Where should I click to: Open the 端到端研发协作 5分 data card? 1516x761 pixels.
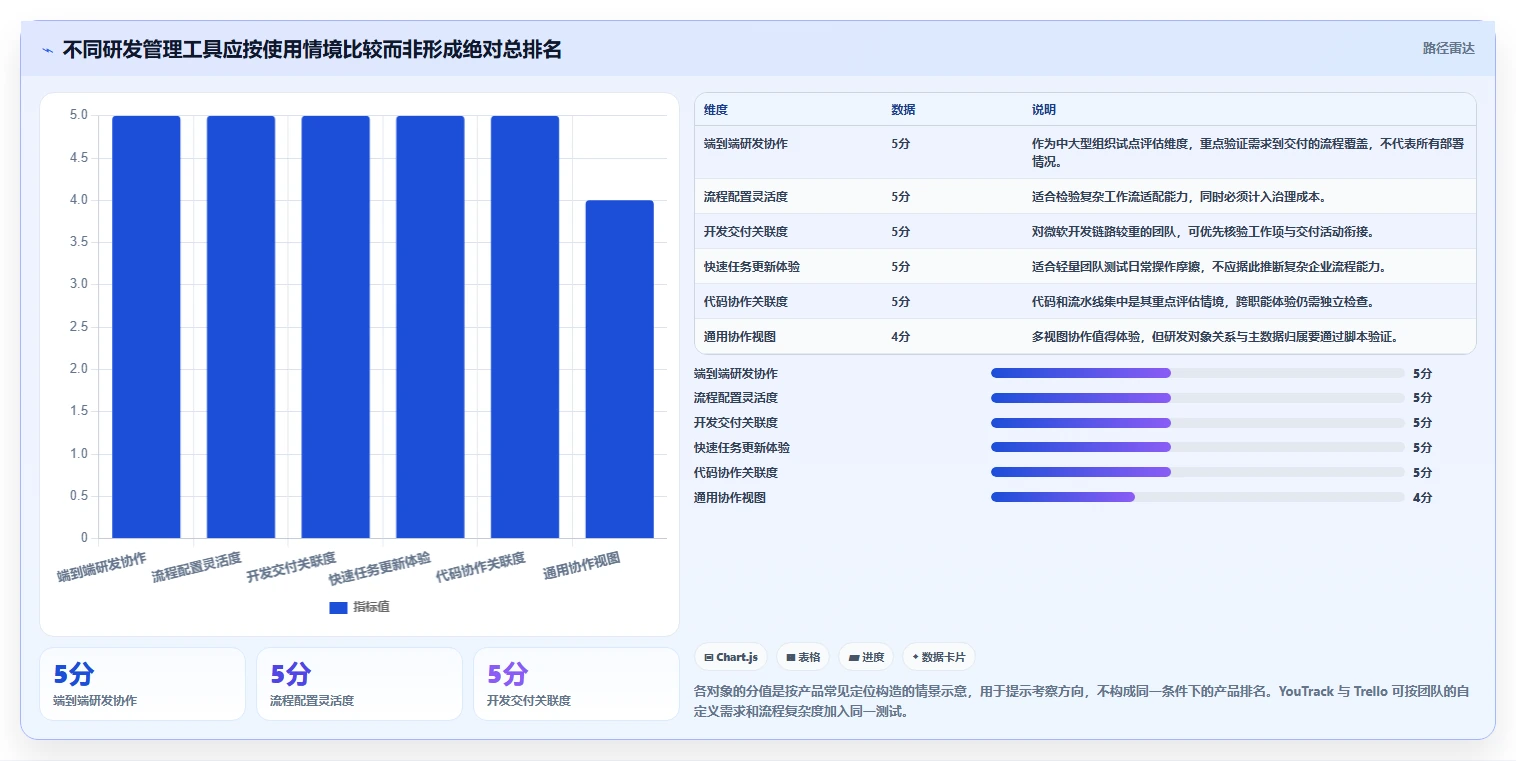click(142, 684)
